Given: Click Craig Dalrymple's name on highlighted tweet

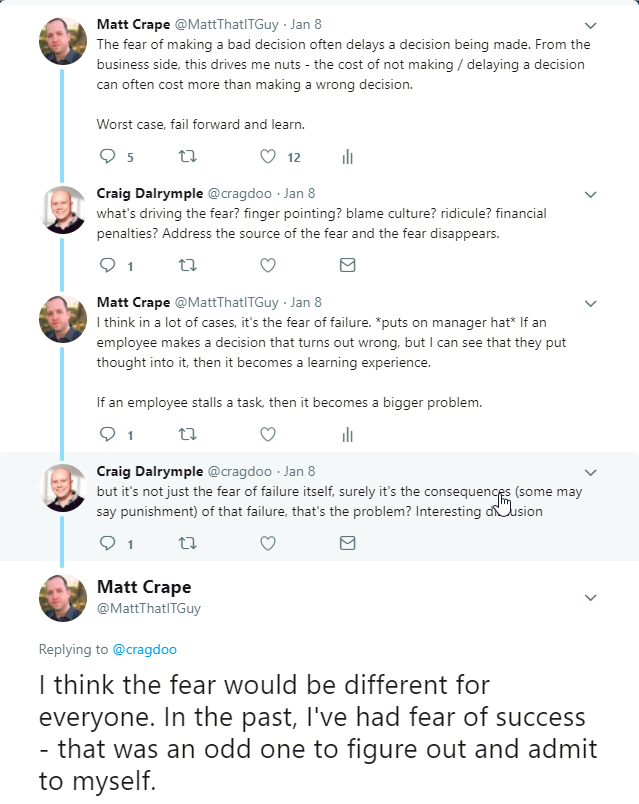Looking at the screenshot, I should coord(149,470).
